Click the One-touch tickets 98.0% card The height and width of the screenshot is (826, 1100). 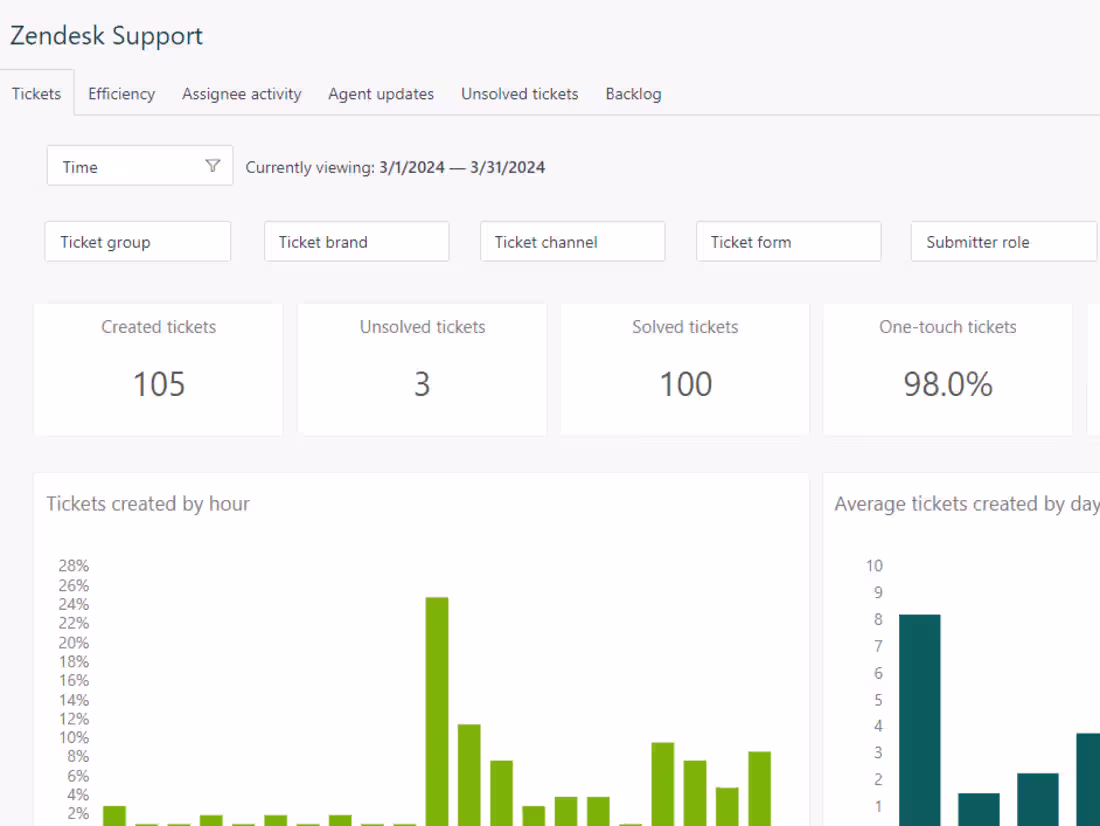click(947, 369)
